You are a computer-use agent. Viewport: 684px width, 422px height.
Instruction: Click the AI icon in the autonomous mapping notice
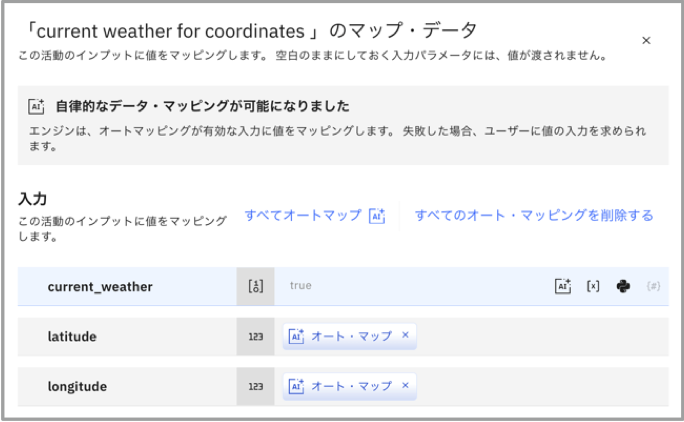click(x=37, y=107)
